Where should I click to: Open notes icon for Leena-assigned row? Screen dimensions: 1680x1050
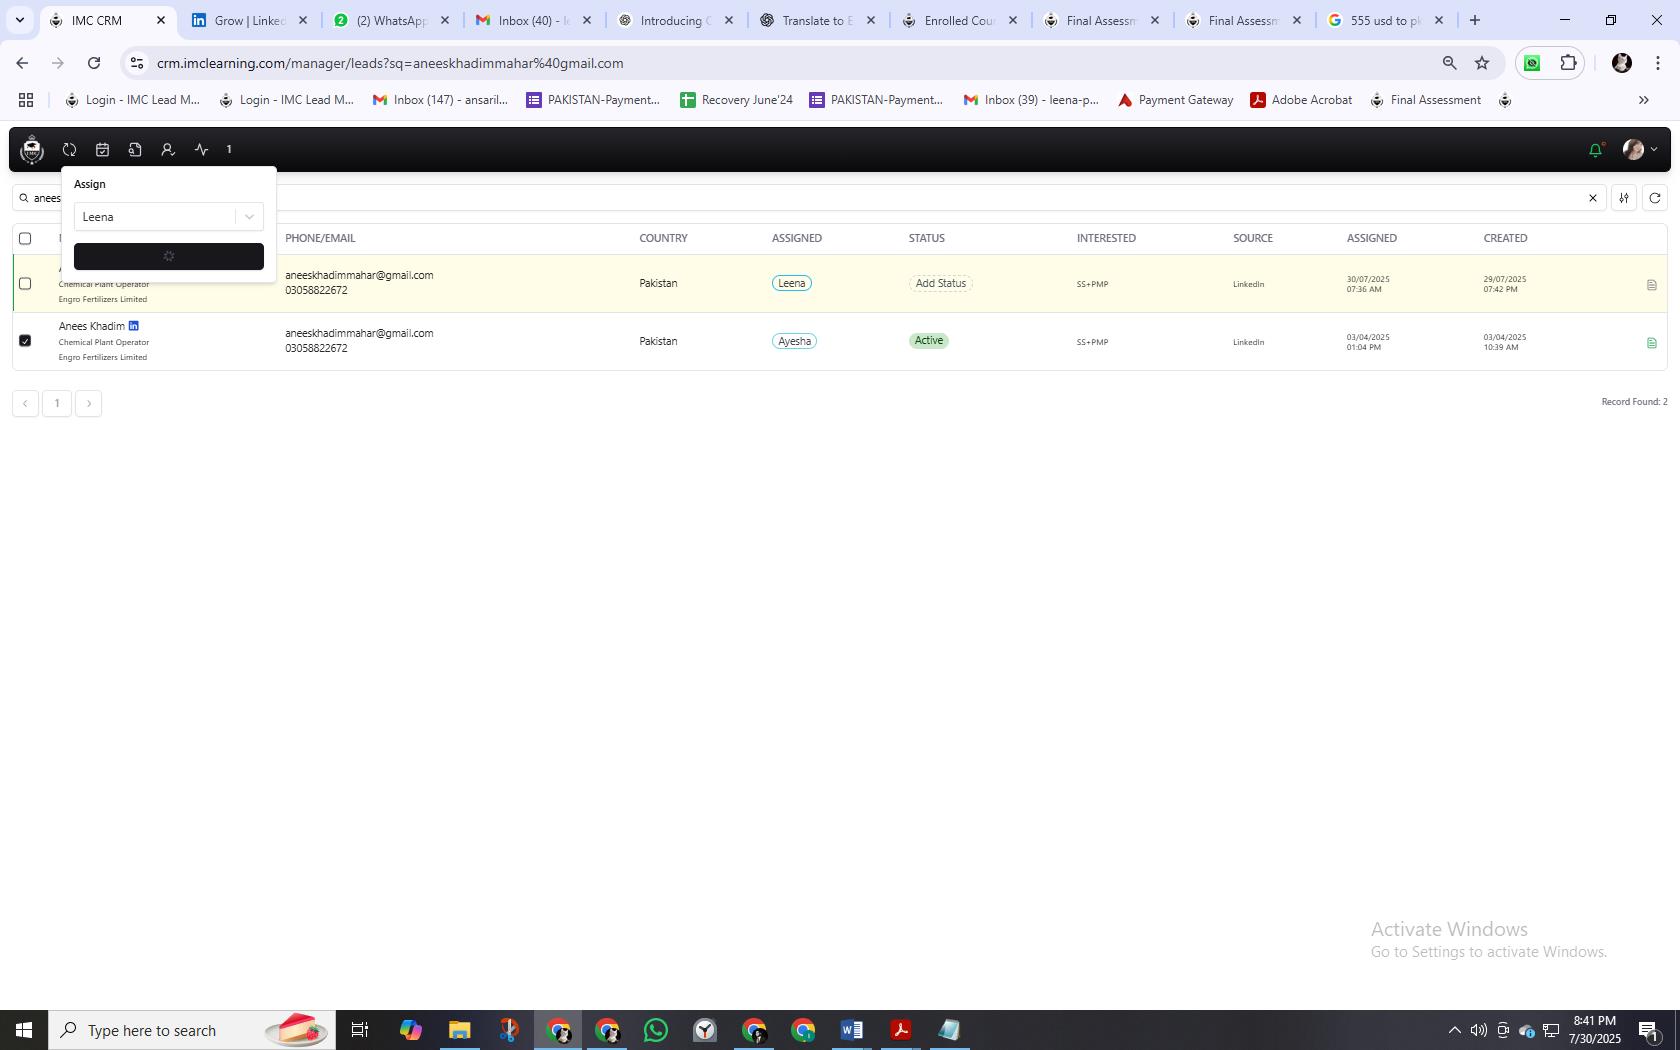coord(1651,285)
